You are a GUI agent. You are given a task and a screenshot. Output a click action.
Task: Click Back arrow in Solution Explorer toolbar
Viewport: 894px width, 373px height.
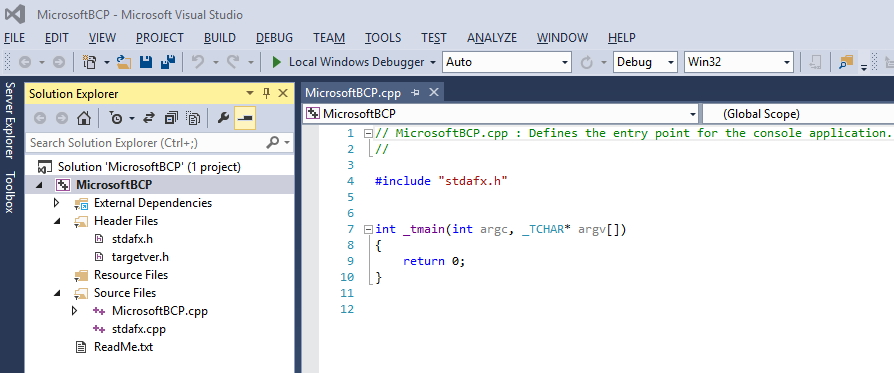point(39,118)
